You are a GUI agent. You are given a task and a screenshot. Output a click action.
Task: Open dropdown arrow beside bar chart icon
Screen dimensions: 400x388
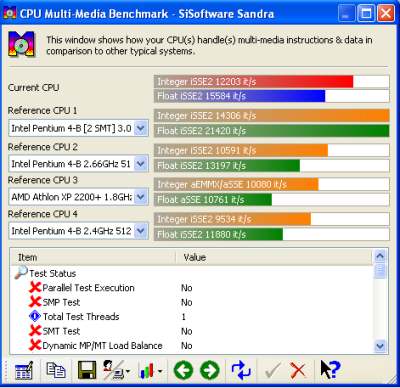(159, 371)
